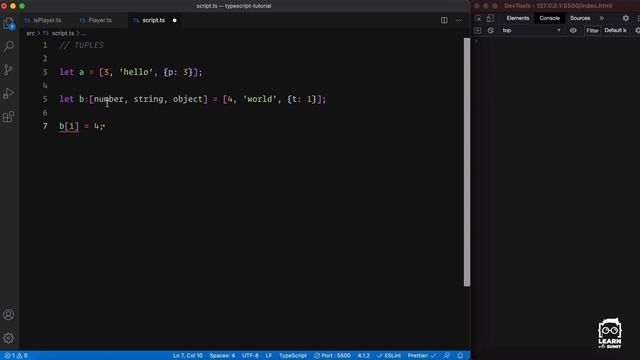Screen dimensions: 640x360
Task: Click LF end of line setting
Action: (x=269, y=356)
